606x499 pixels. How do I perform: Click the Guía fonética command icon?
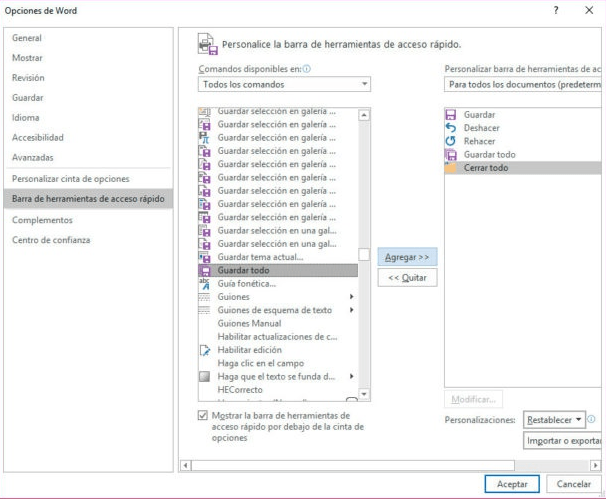click(x=205, y=284)
